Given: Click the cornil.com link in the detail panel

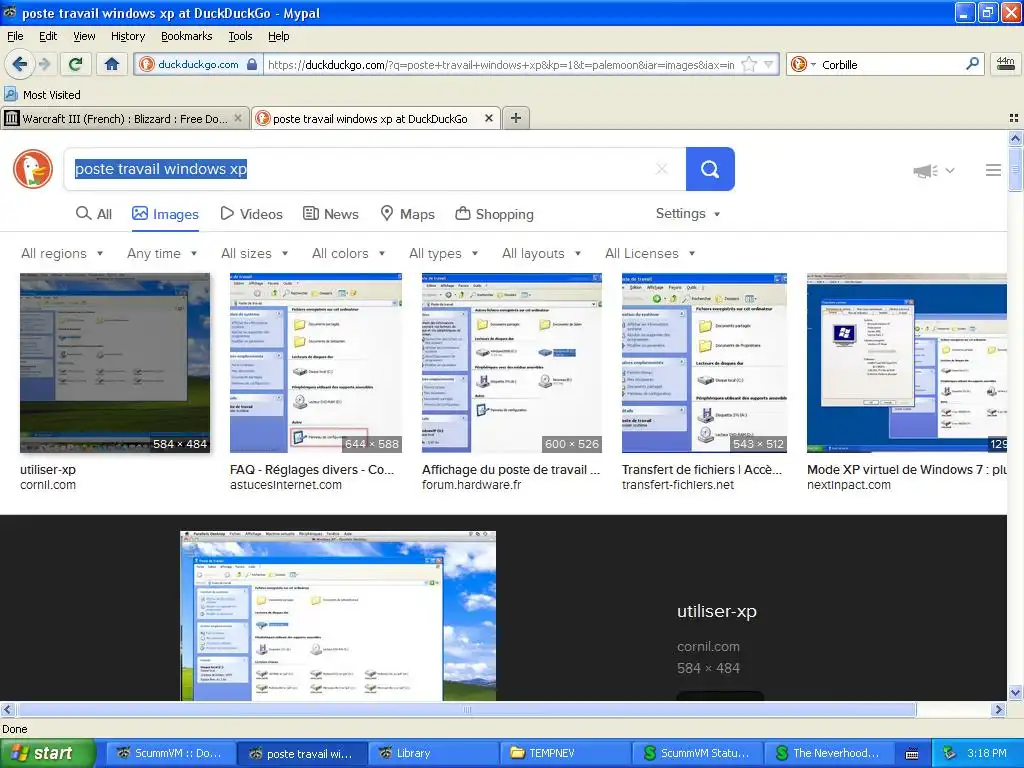Looking at the screenshot, I should coord(708,647).
